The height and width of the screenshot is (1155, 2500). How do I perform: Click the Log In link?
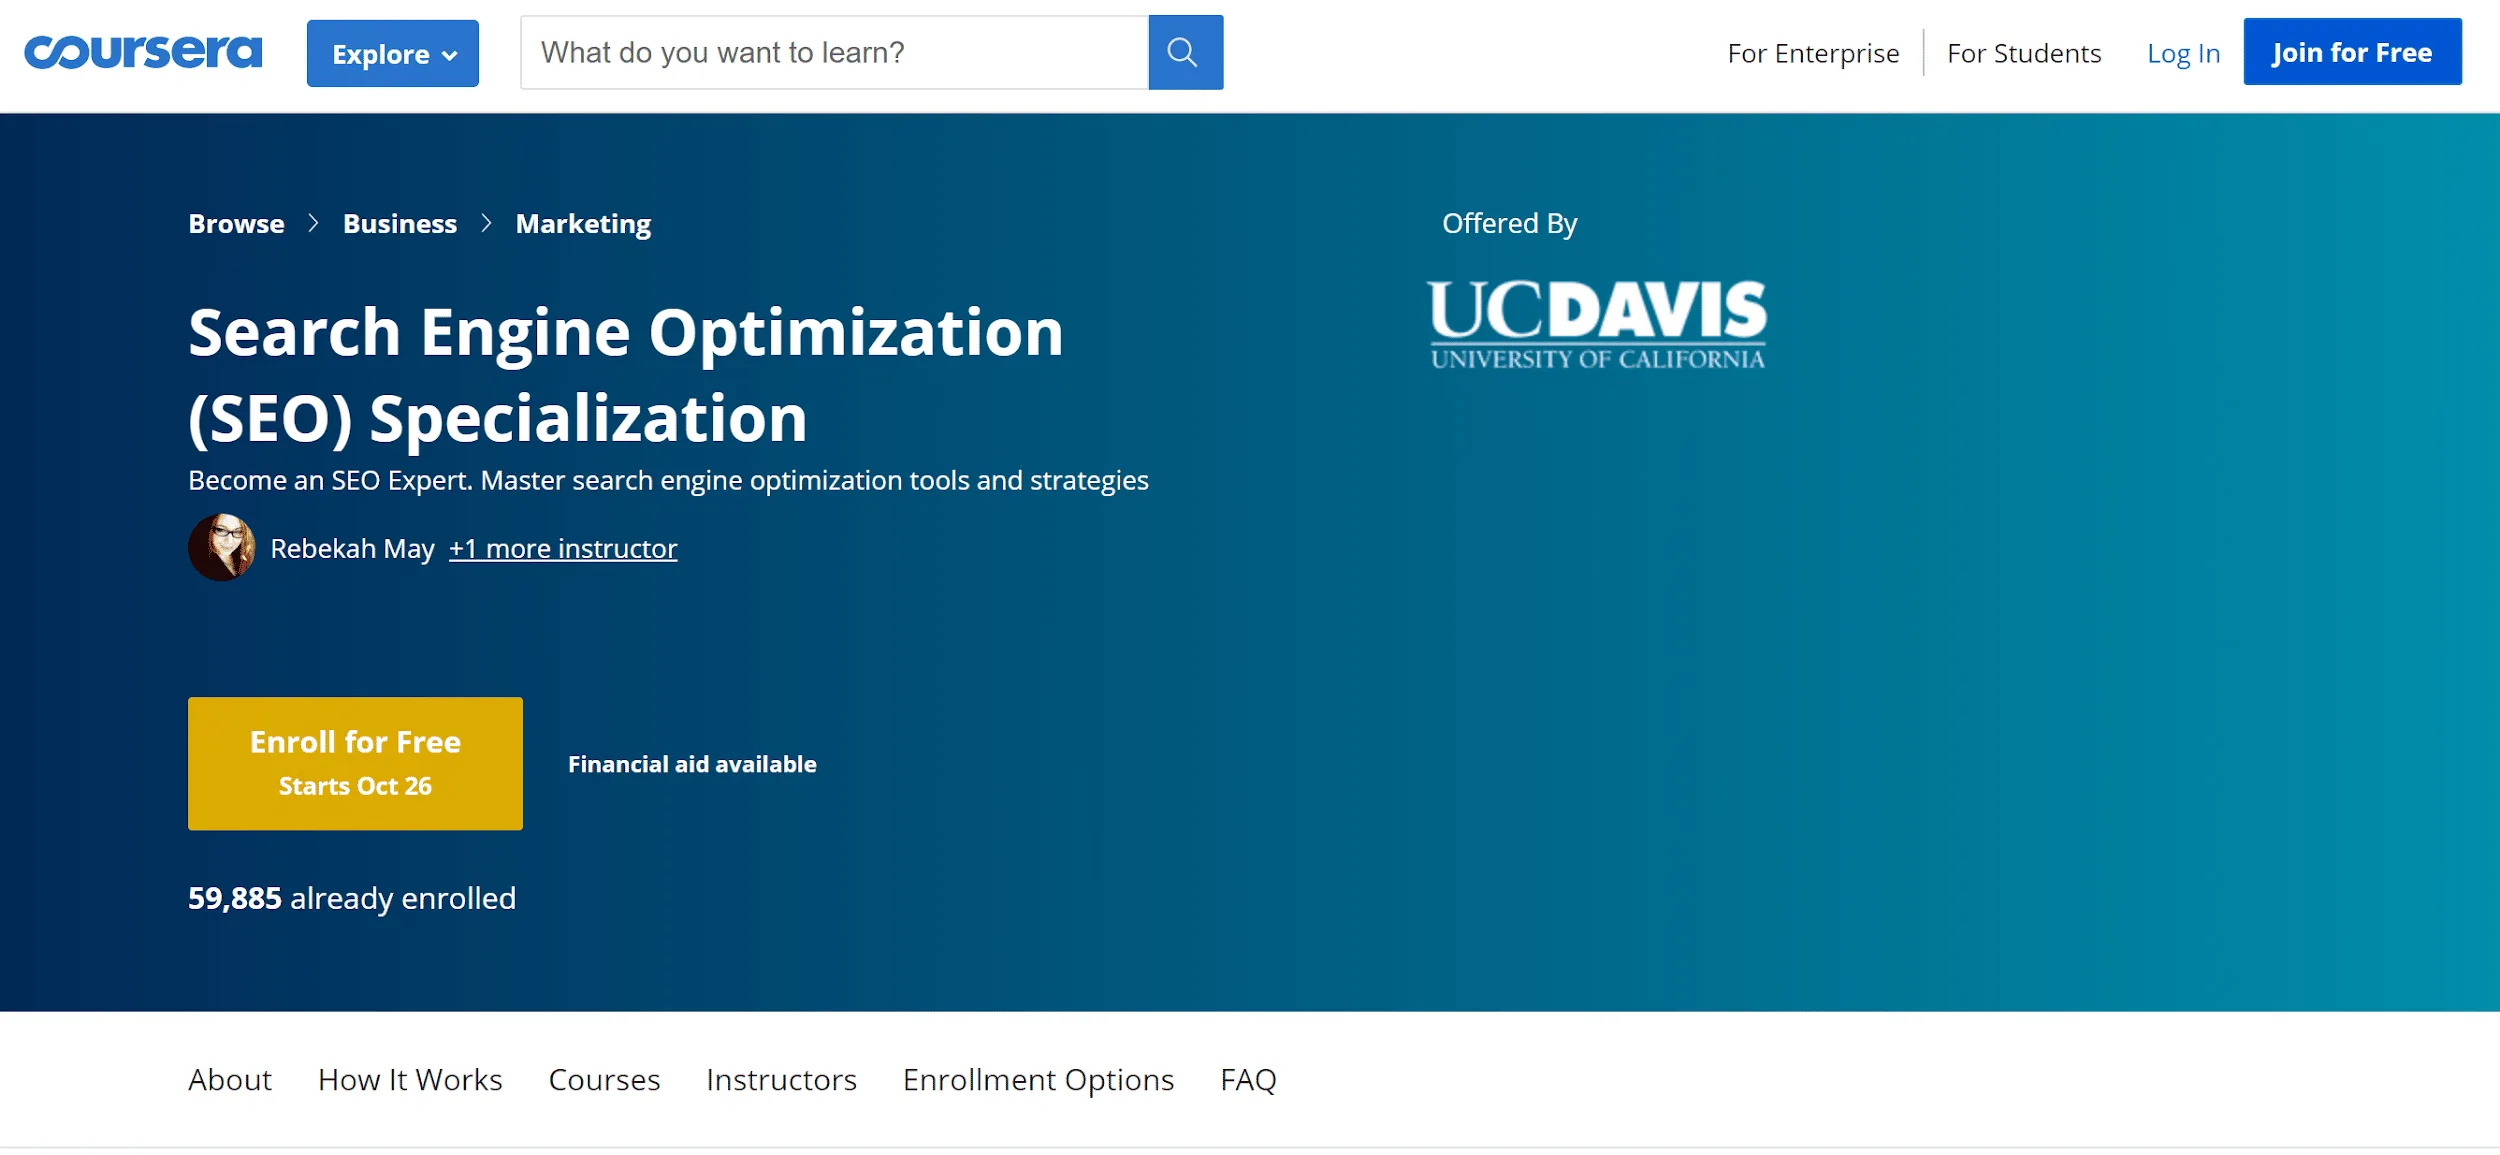click(2183, 53)
